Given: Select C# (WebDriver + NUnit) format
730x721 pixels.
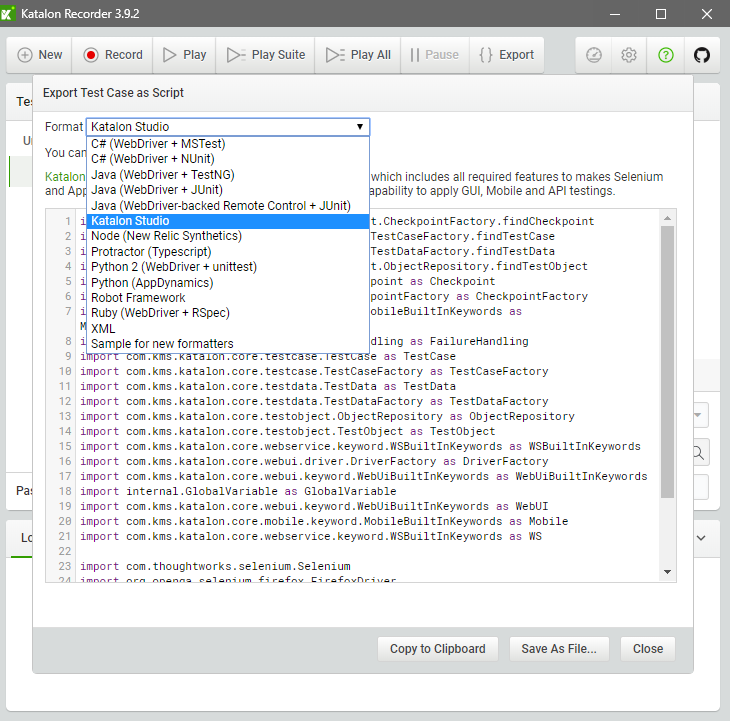Looking at the screenshot, I should pyautogui.click(x=228, y=159).
